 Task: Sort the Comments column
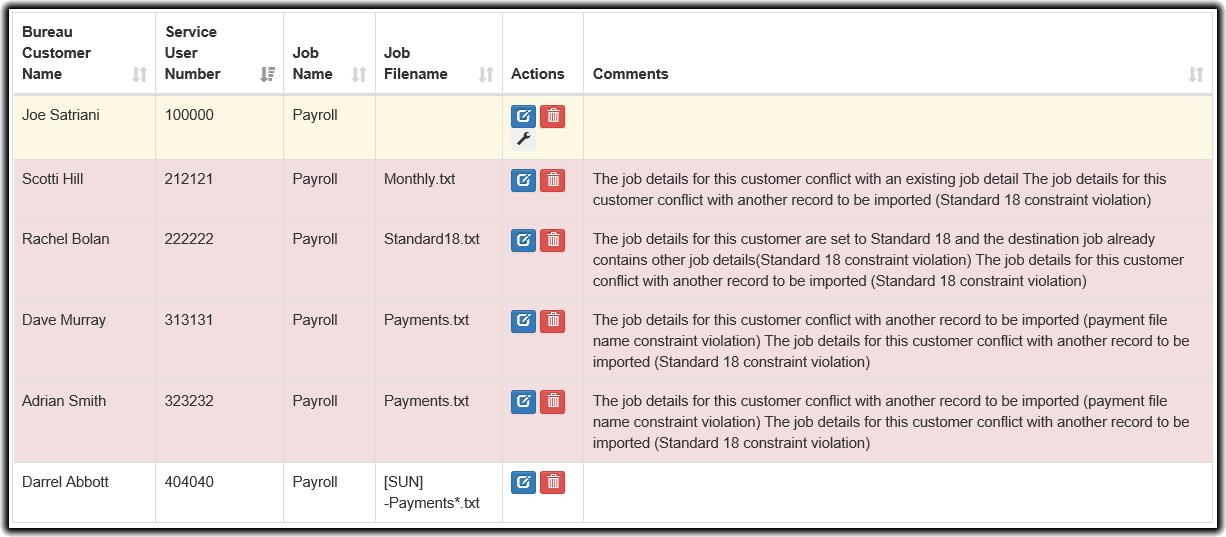[x=1196, y=74]
